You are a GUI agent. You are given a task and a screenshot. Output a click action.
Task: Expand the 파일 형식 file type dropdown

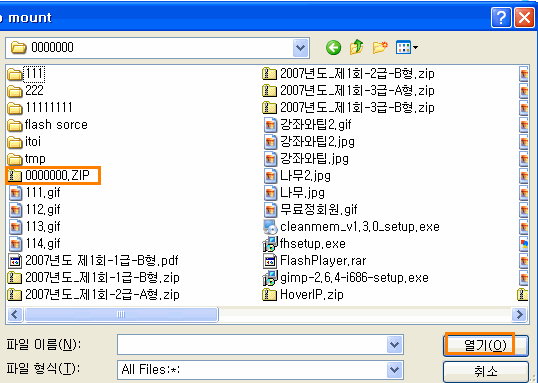[x=394, y=370]
